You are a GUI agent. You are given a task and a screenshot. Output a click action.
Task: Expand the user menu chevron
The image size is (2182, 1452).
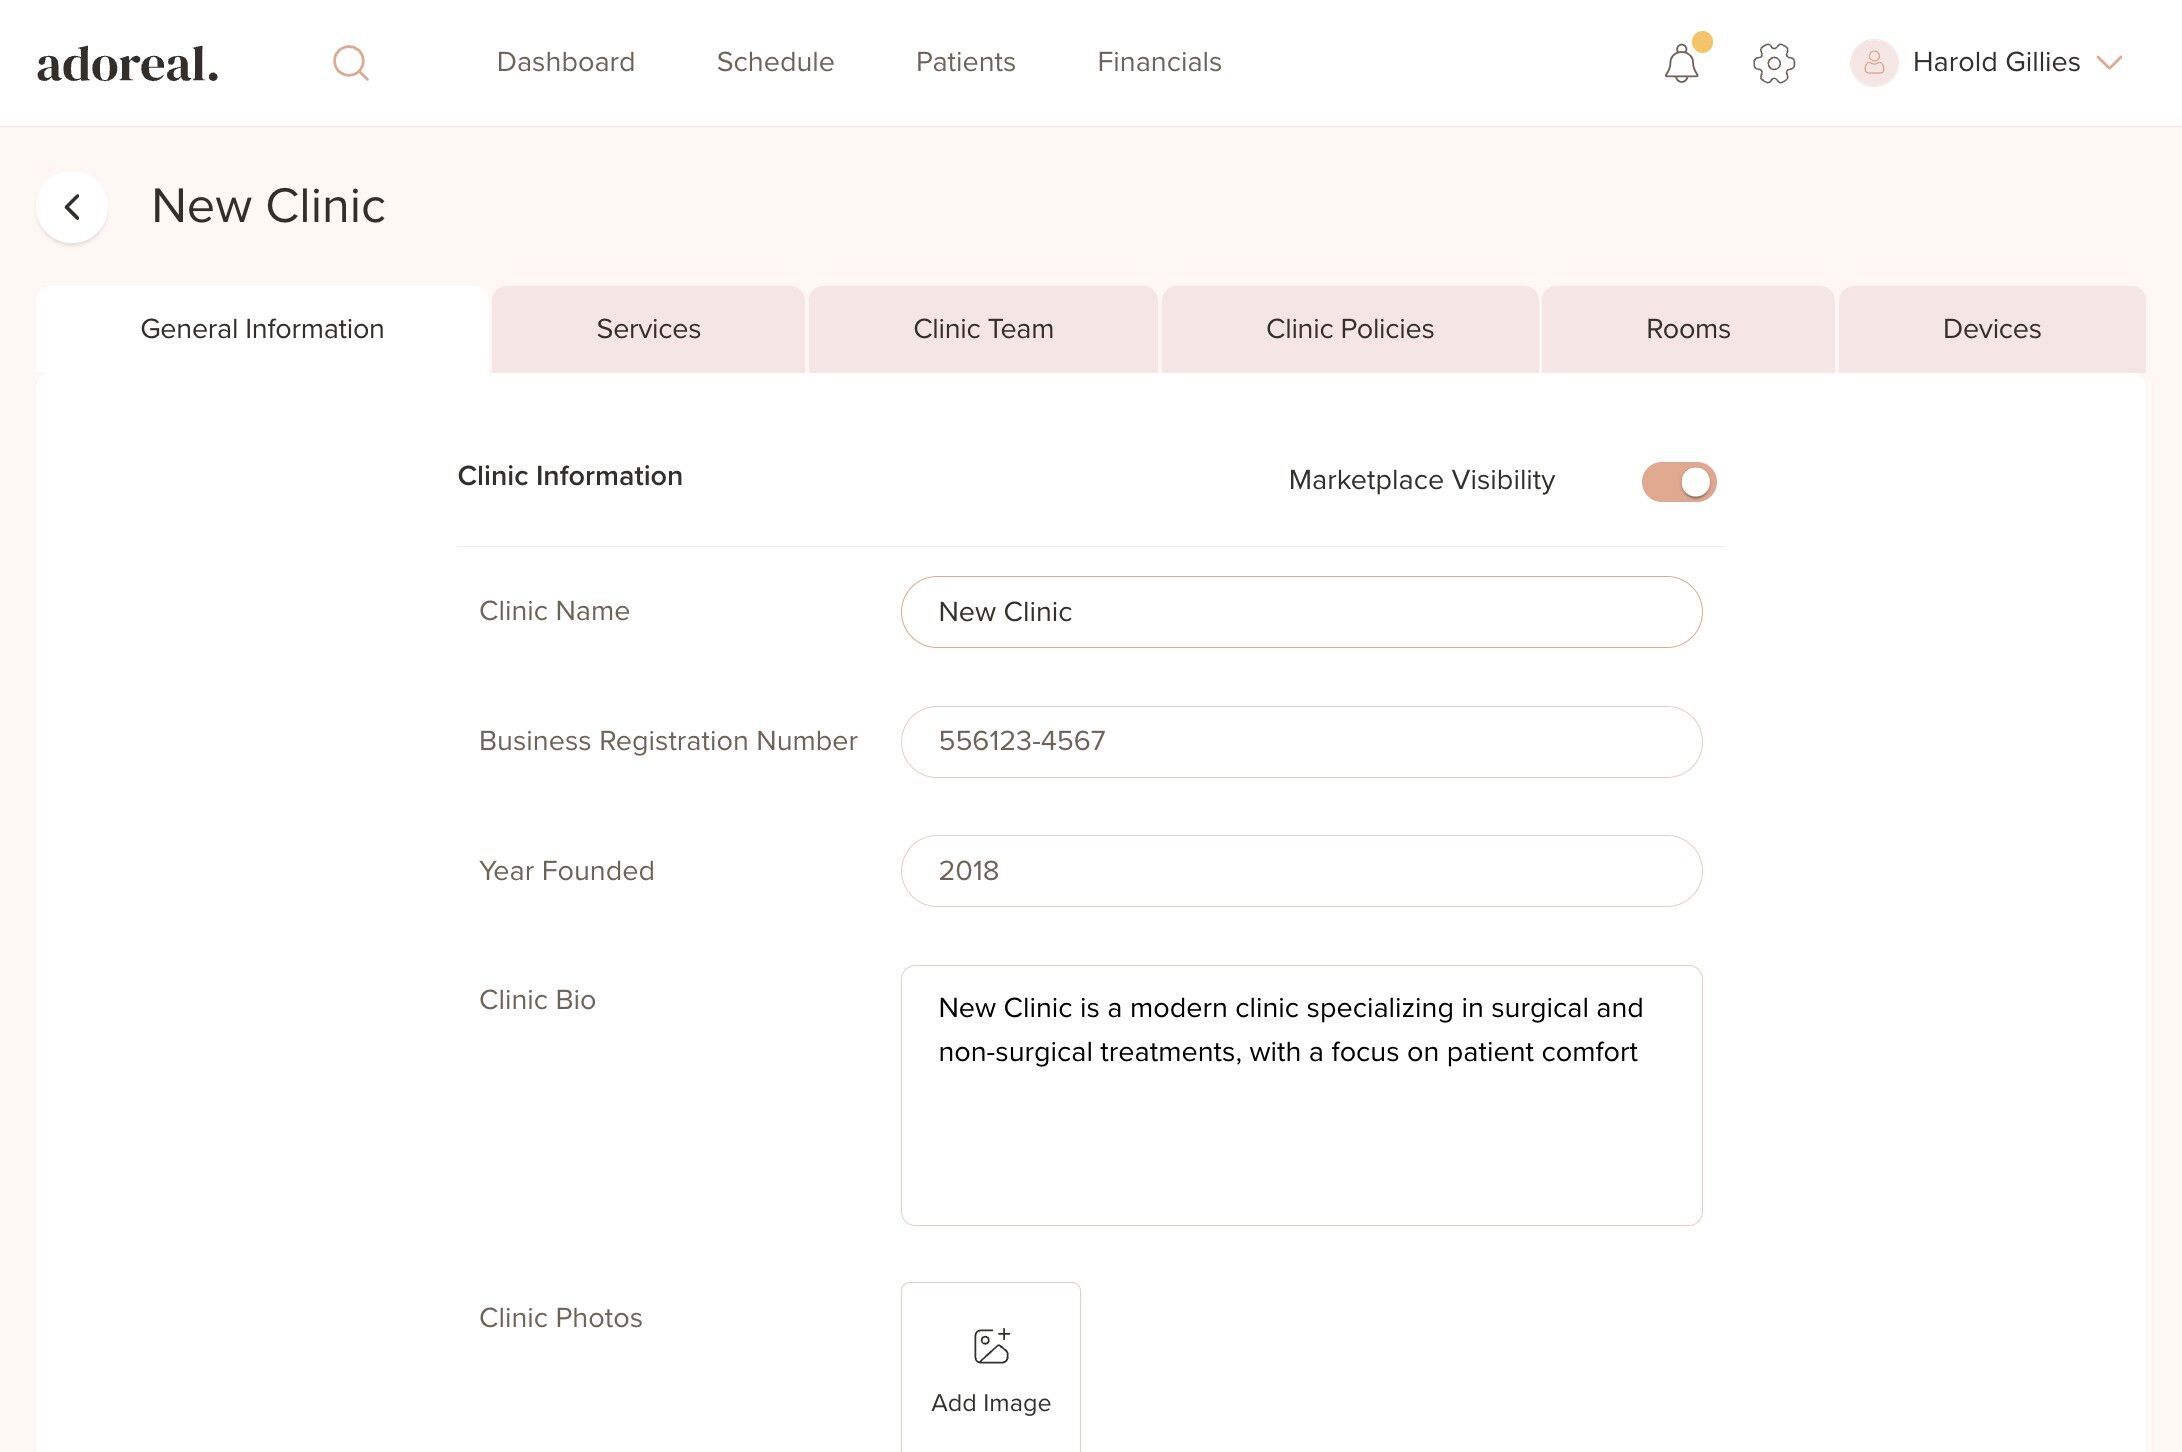tap(2110, 63)
